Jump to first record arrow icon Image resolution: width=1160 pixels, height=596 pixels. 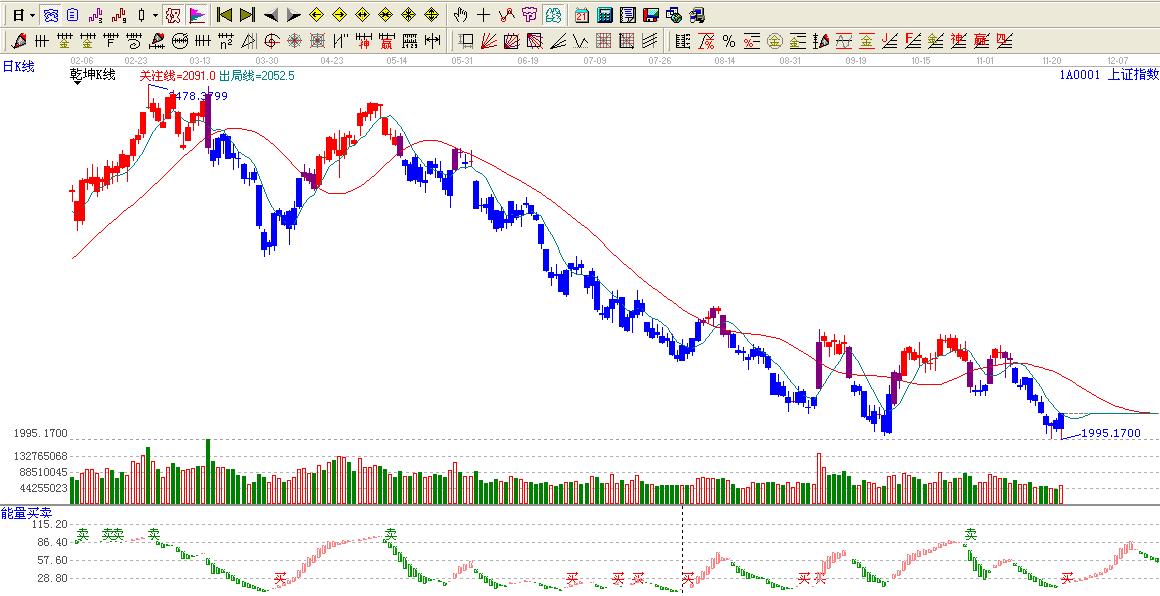click(x=224, y=15)
